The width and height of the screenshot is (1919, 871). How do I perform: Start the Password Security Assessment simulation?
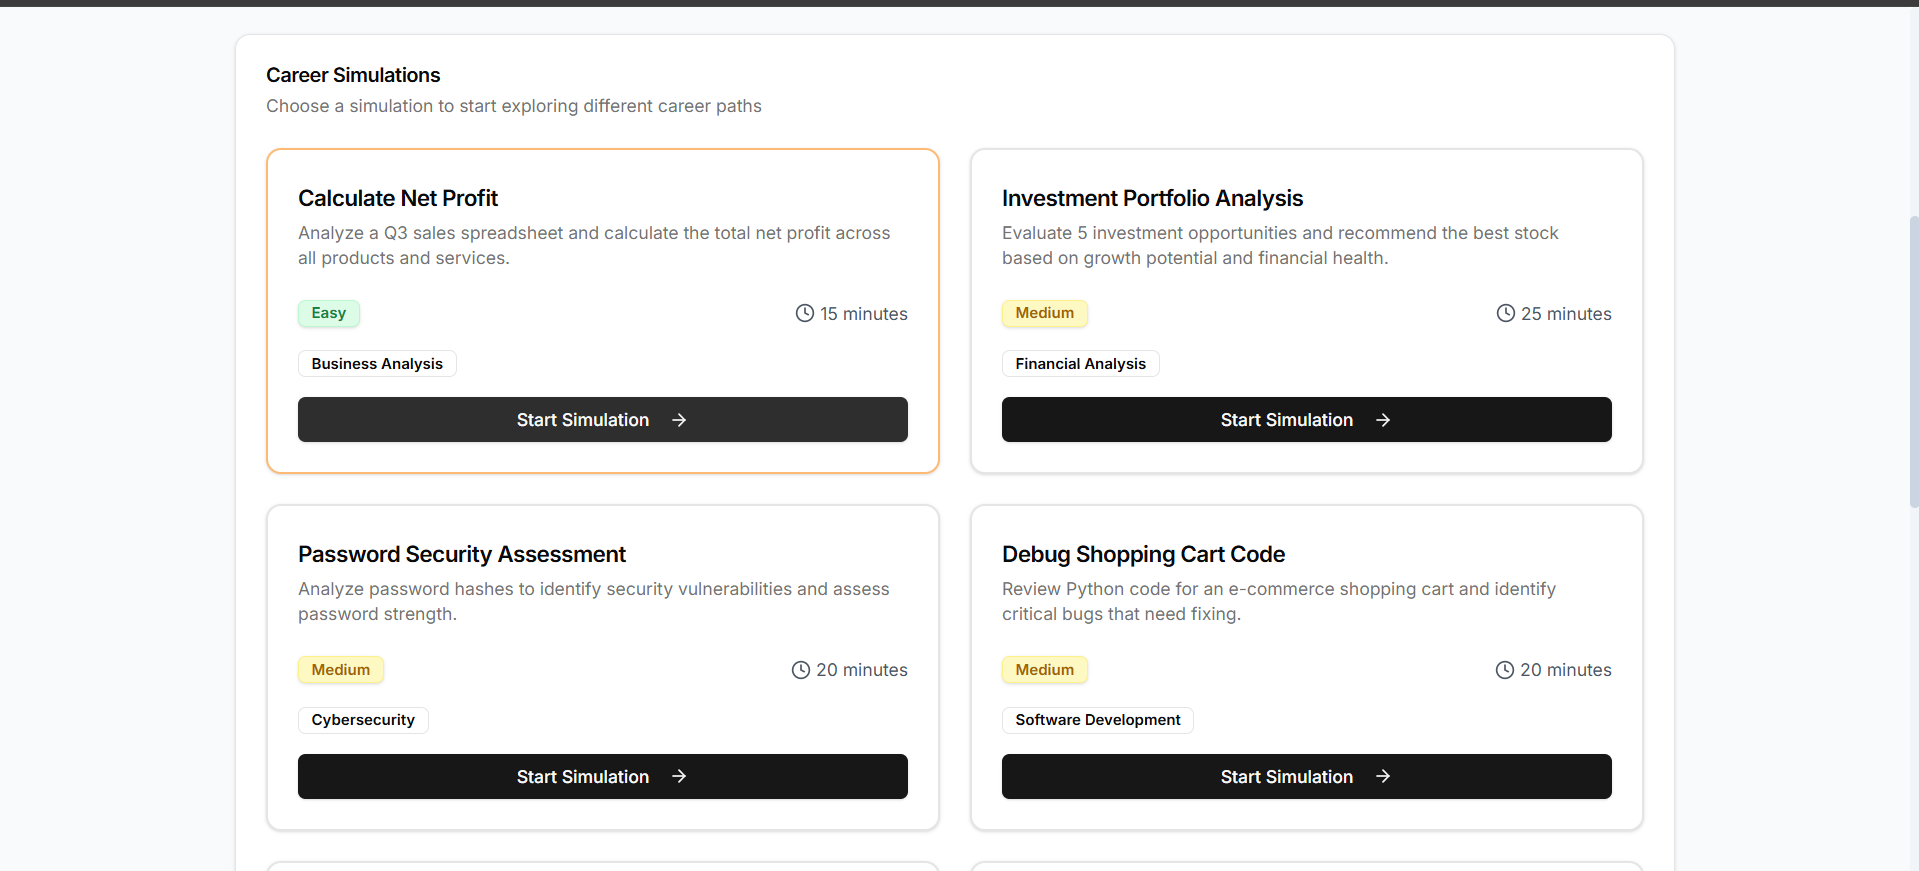[x=603, y=776]
